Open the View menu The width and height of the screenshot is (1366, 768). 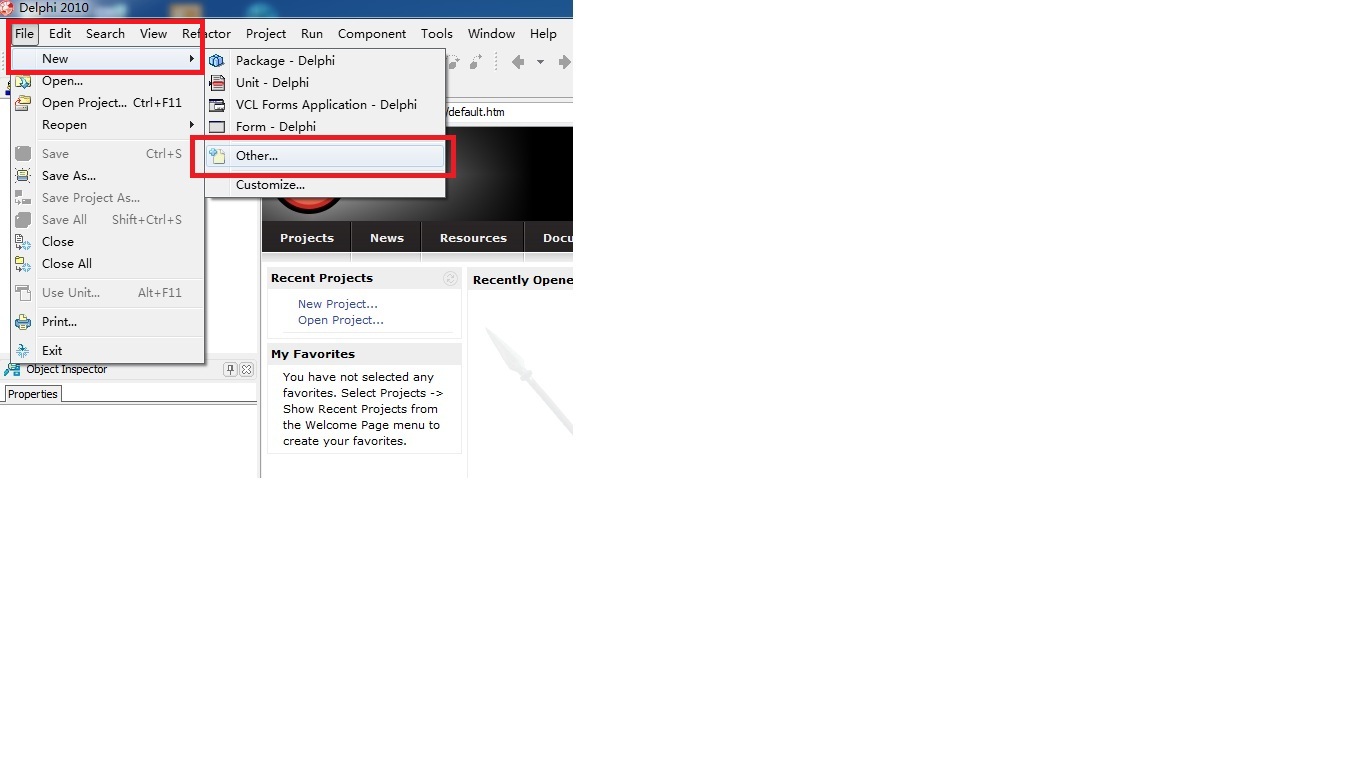pos(153,33)
